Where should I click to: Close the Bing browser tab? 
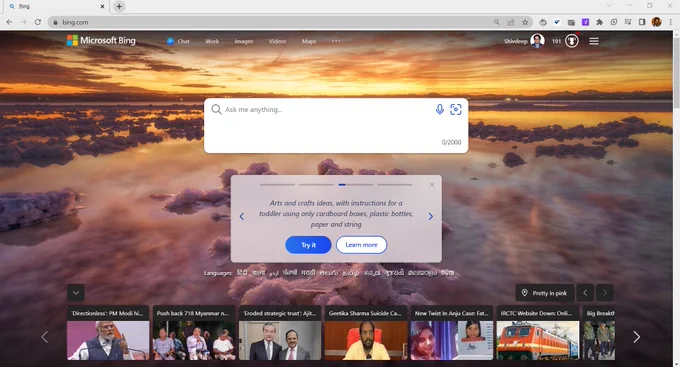tap(102, 7)
